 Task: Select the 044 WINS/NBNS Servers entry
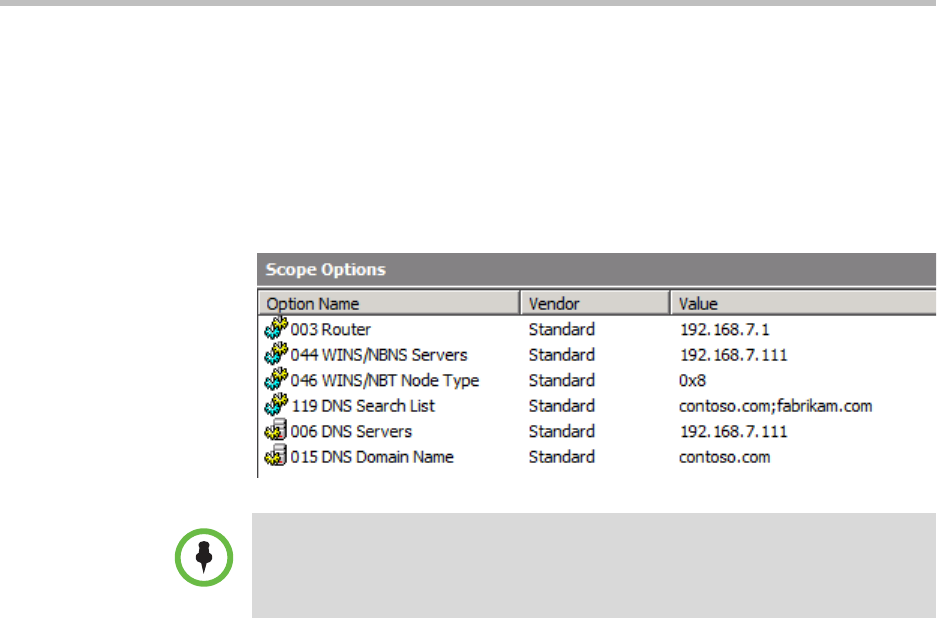[x=379, y=355]
